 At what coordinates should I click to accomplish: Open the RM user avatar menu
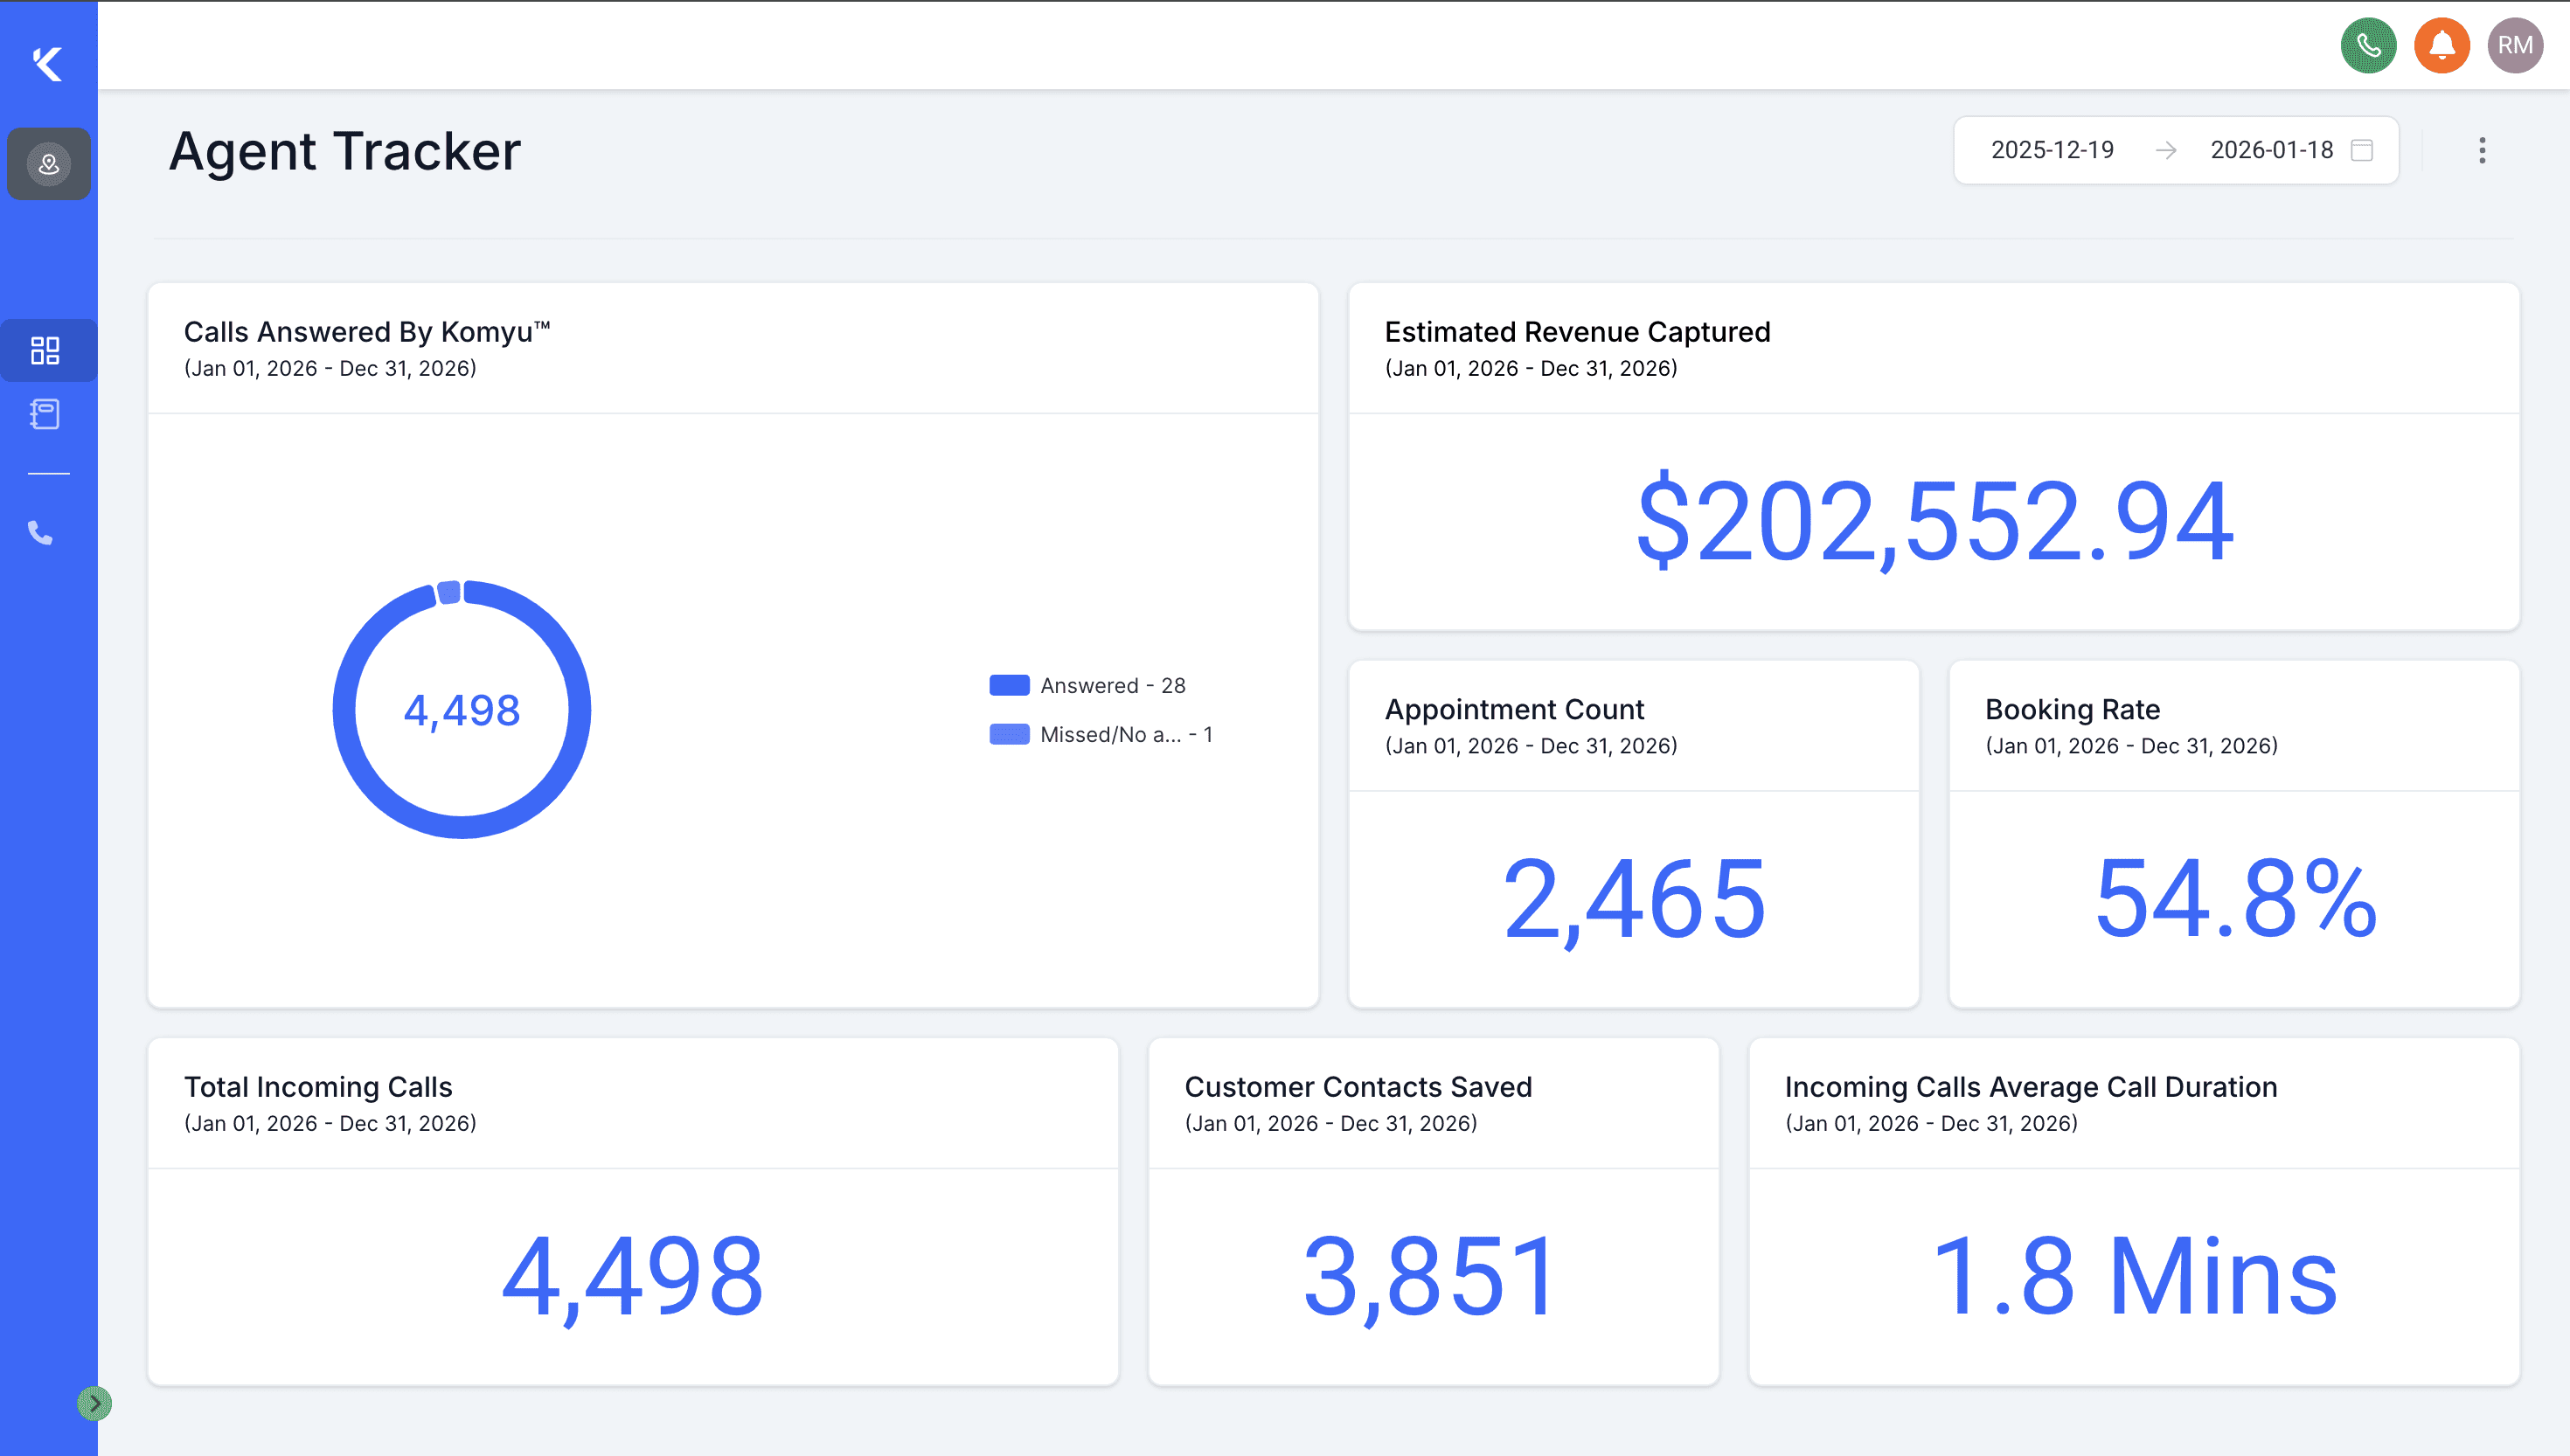click(x=2515, y=46)
